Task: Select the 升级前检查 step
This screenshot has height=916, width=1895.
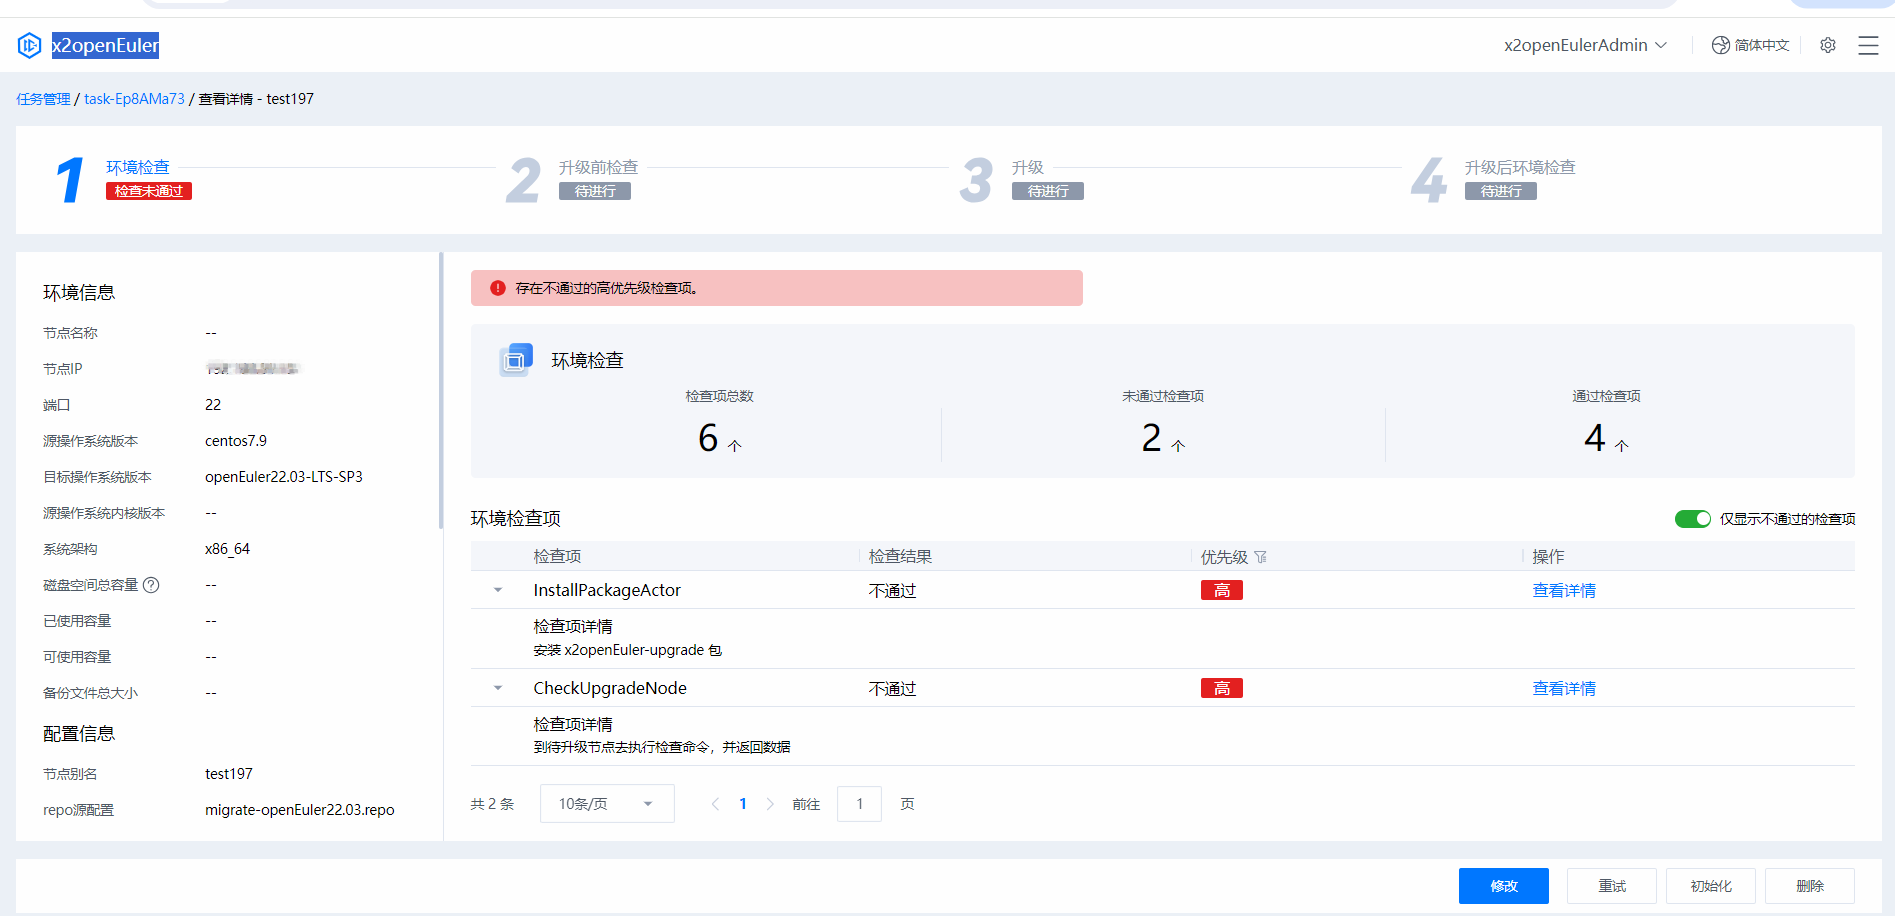Action: click(x=598, y=168)
